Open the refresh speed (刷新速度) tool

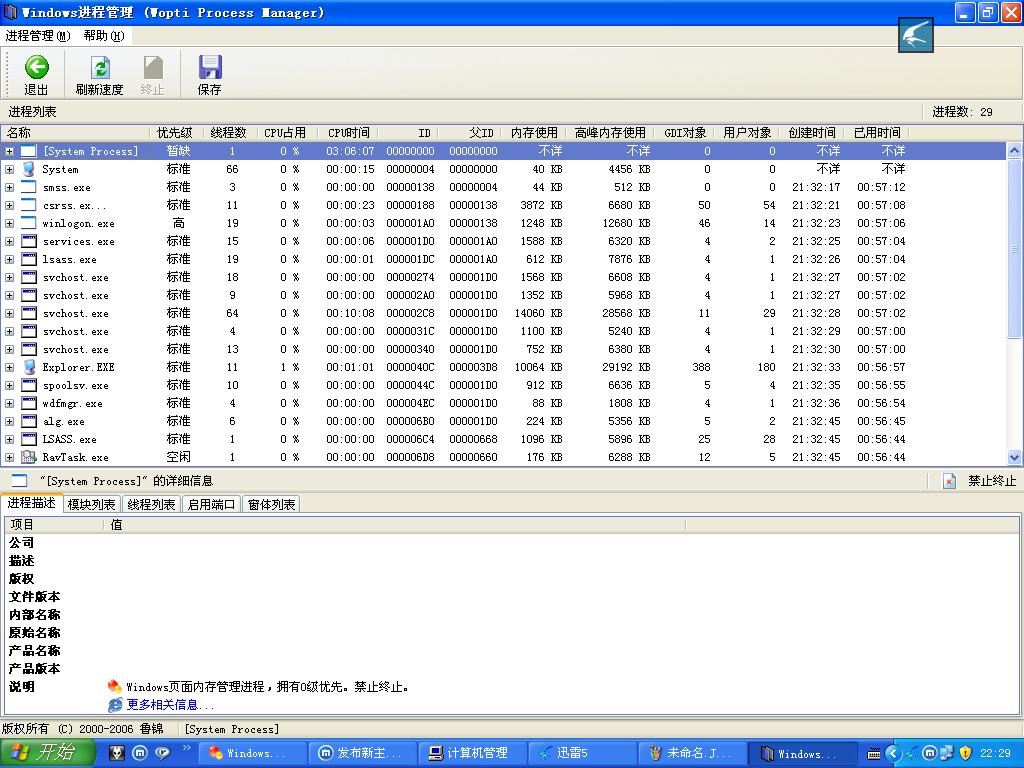click(x=99, y=76)
